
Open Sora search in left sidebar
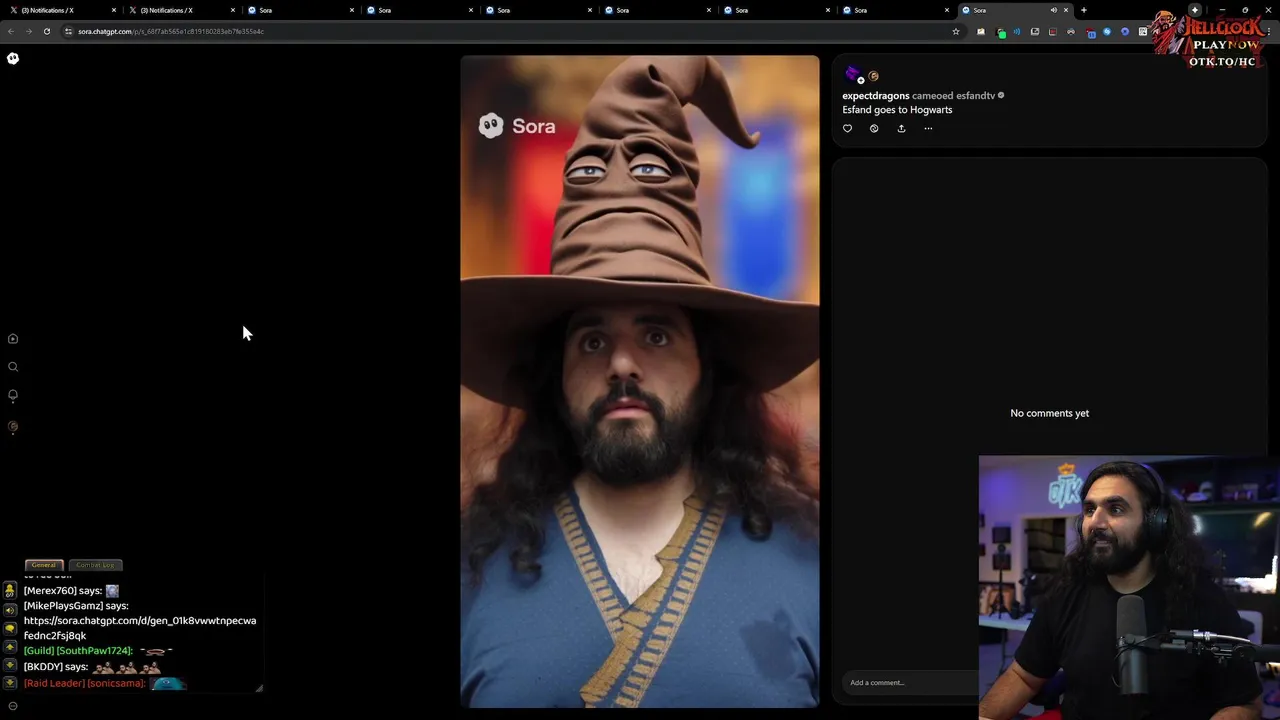coord(13,367)
